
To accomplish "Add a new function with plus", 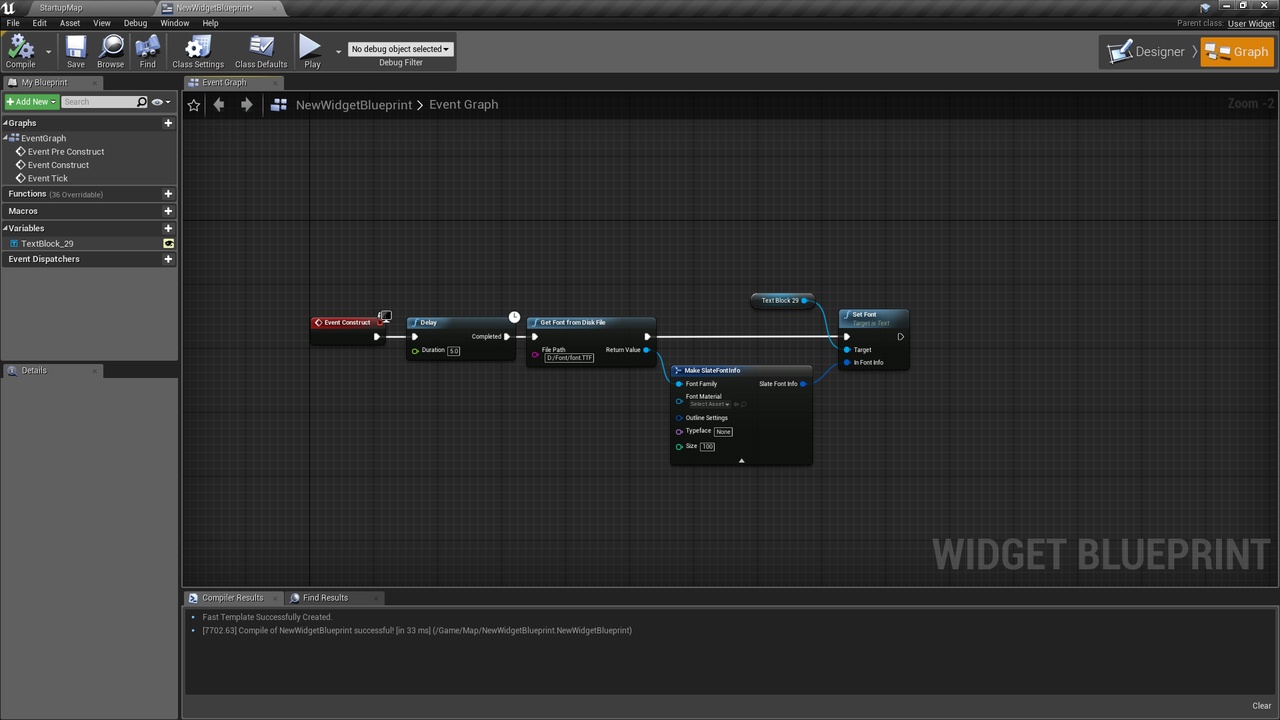I will pyautogui.click(x=168, y=194).
